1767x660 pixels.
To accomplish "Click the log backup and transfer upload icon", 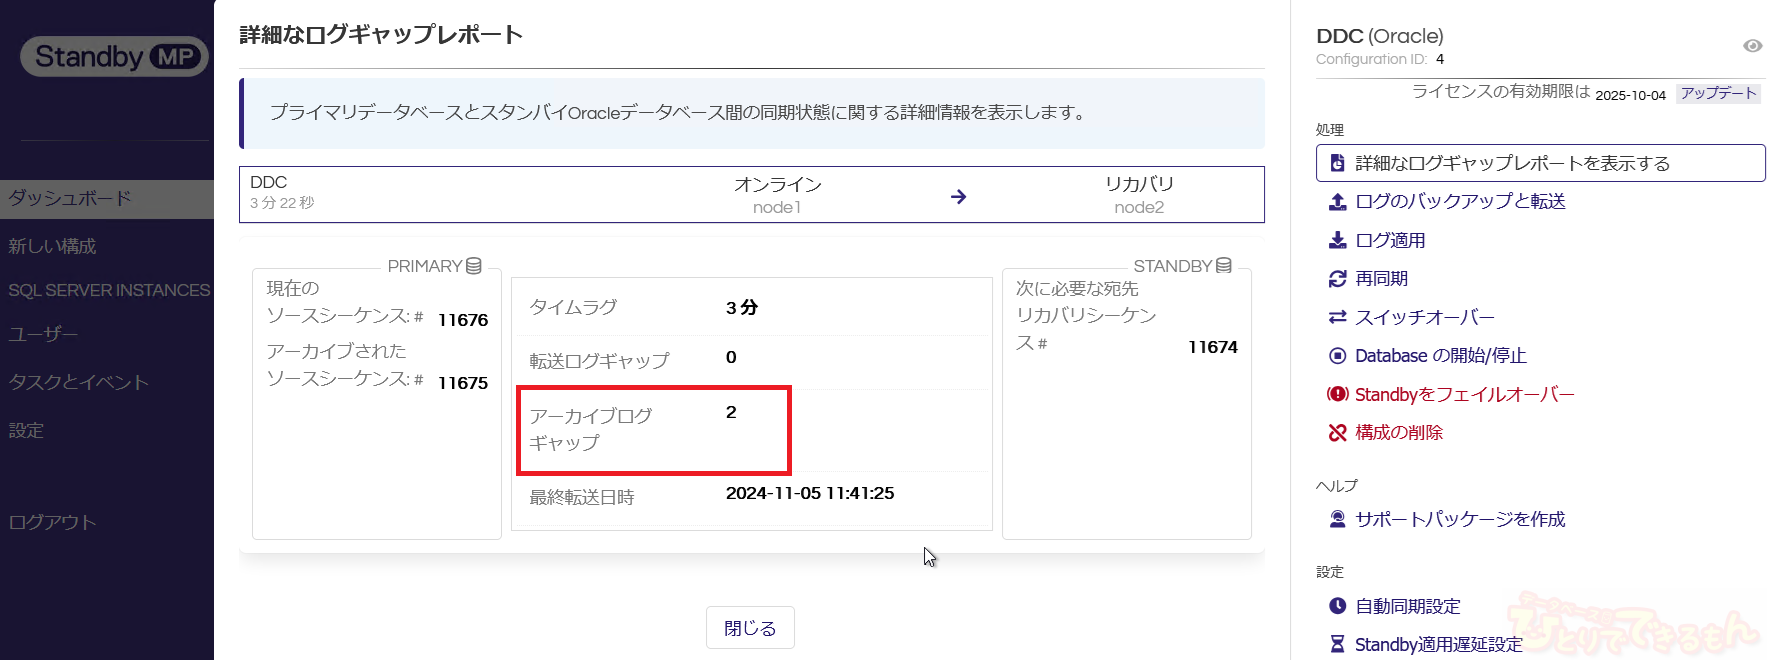I will 1337,202.
